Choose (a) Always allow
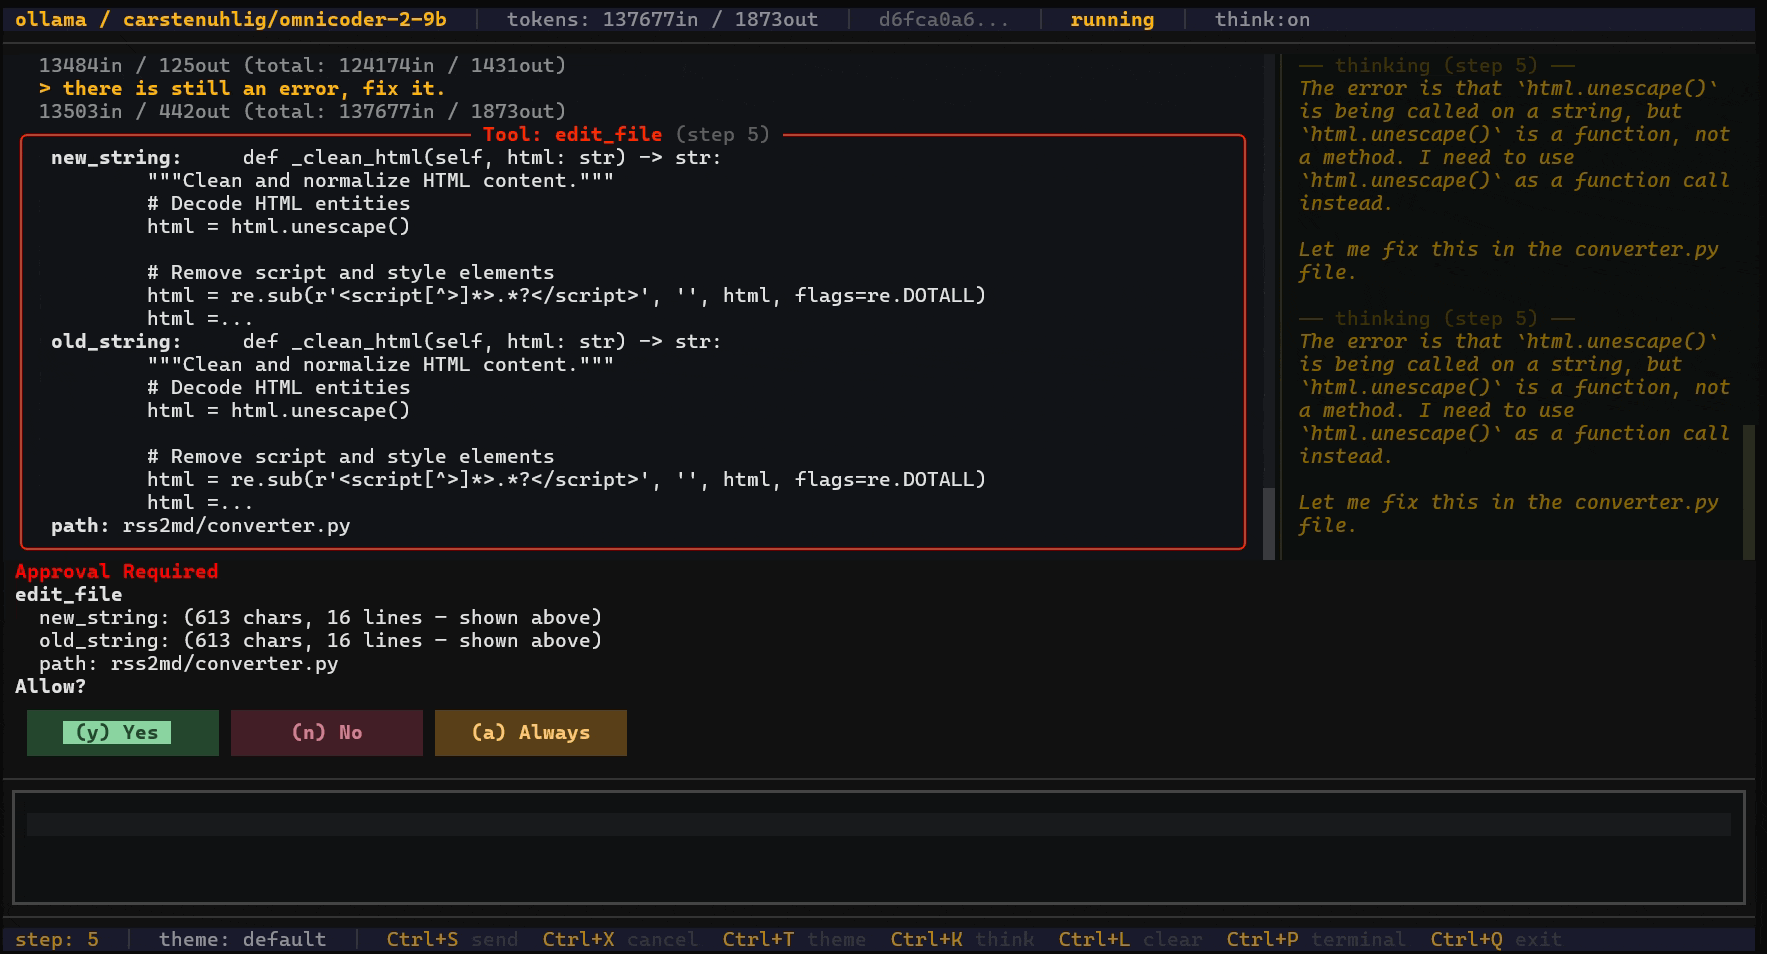The image size is (1767, 954). coord(530,733)
